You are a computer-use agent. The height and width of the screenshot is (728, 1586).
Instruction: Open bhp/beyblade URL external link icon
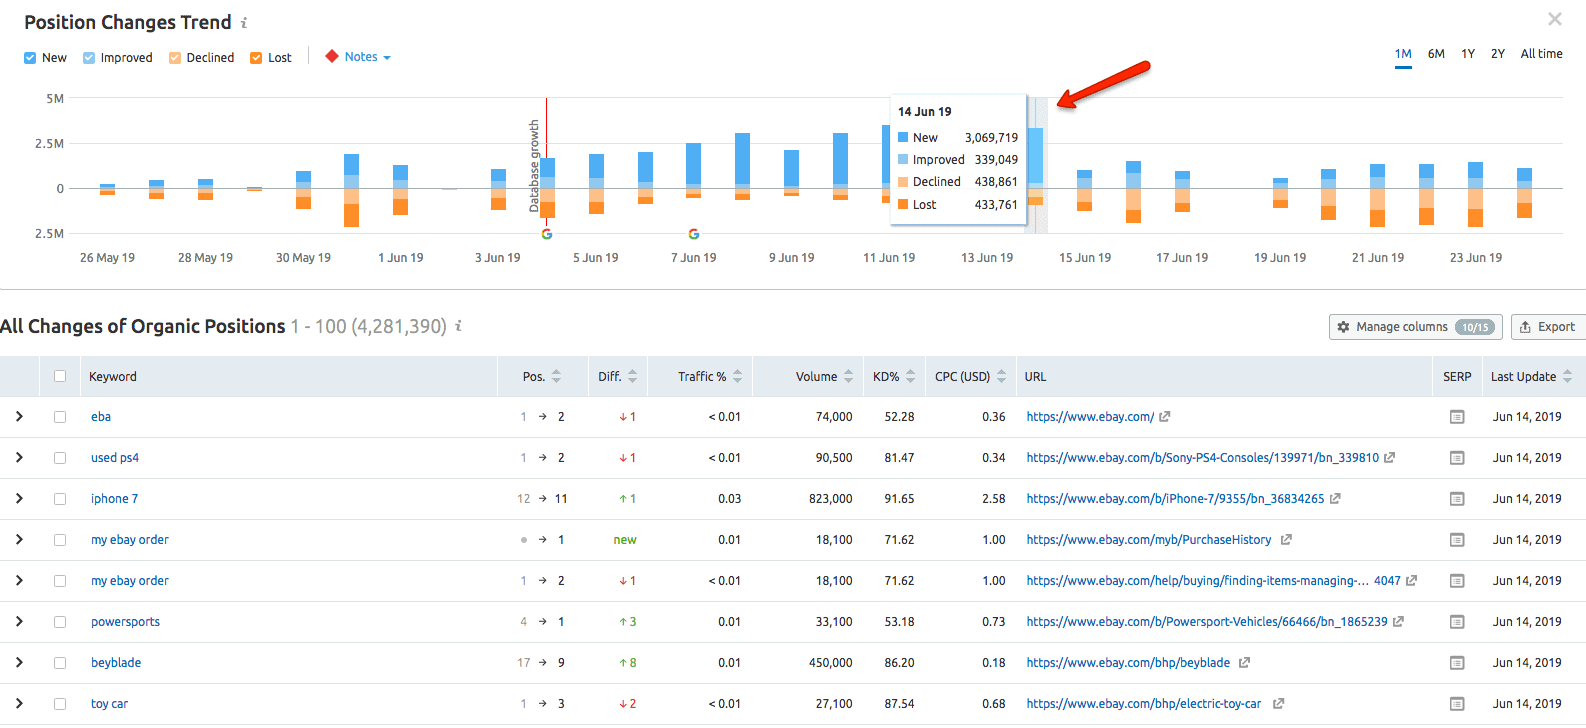click(1244, 663)
